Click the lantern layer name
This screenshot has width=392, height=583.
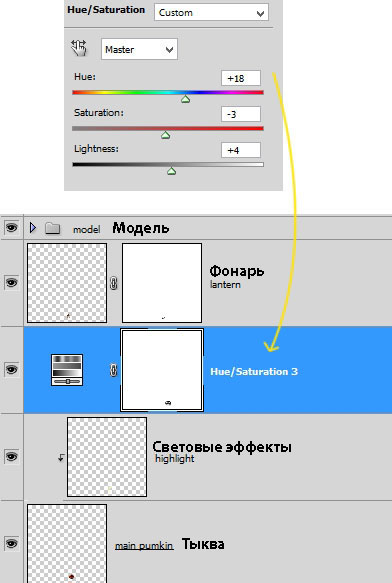(225, 285)
